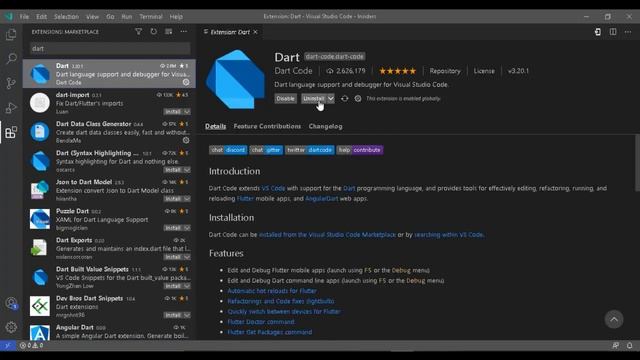
Task: Open the help contribute badge
Action: pyautogui.click(x=360, y=150)
